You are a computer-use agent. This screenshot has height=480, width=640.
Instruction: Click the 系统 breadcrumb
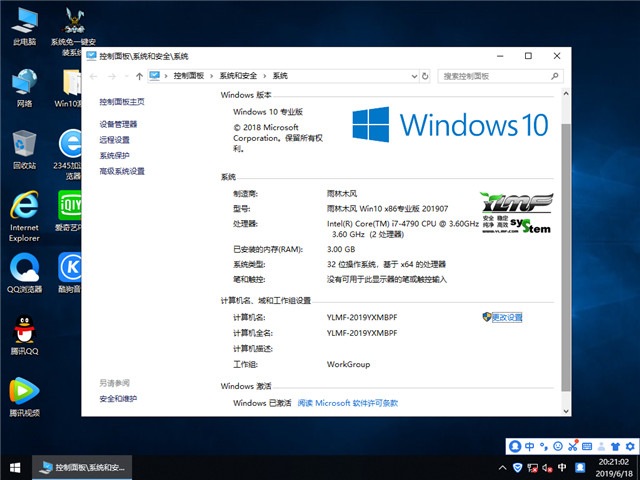(280, 76)
